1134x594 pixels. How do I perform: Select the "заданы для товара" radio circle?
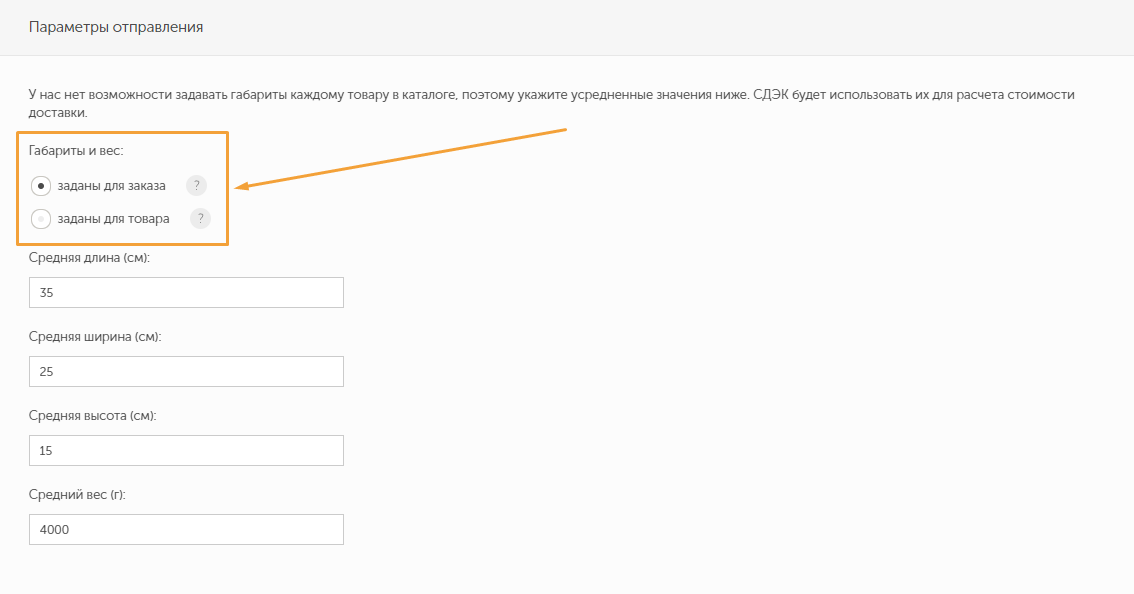pos(41,219)
